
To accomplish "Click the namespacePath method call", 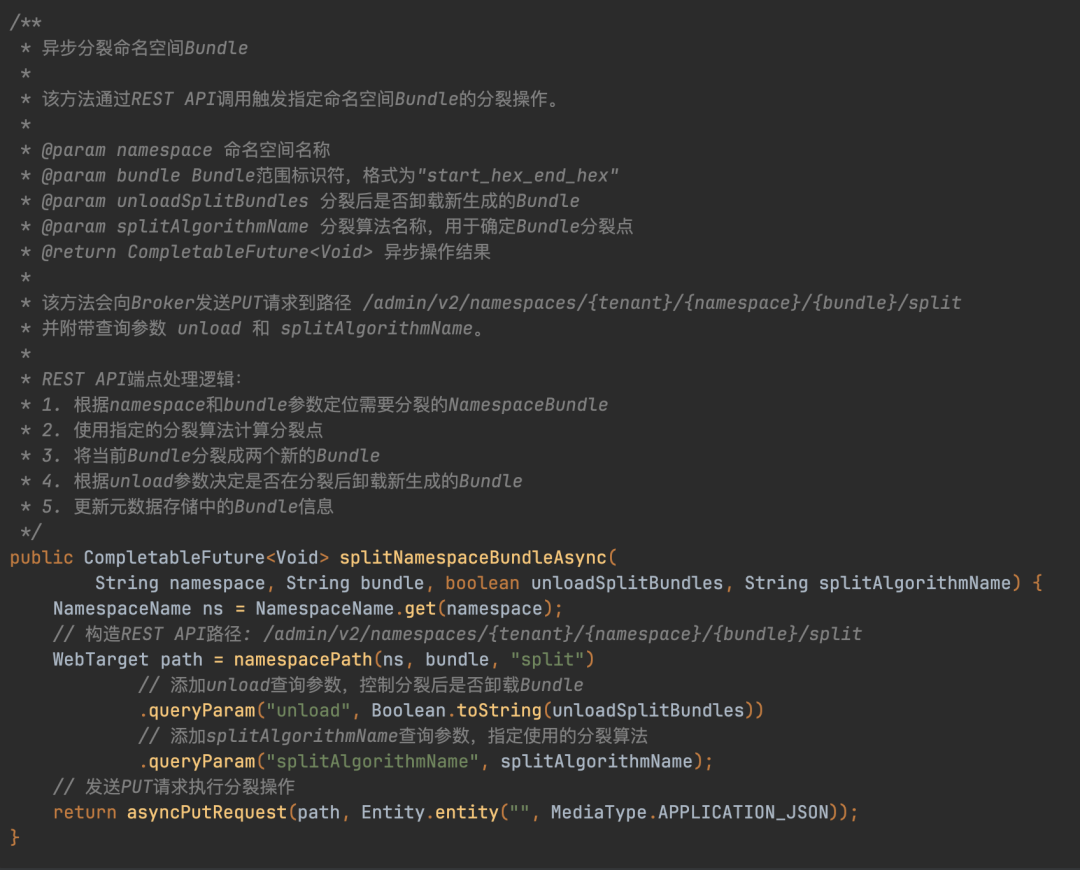I will (x=303, y=659).
